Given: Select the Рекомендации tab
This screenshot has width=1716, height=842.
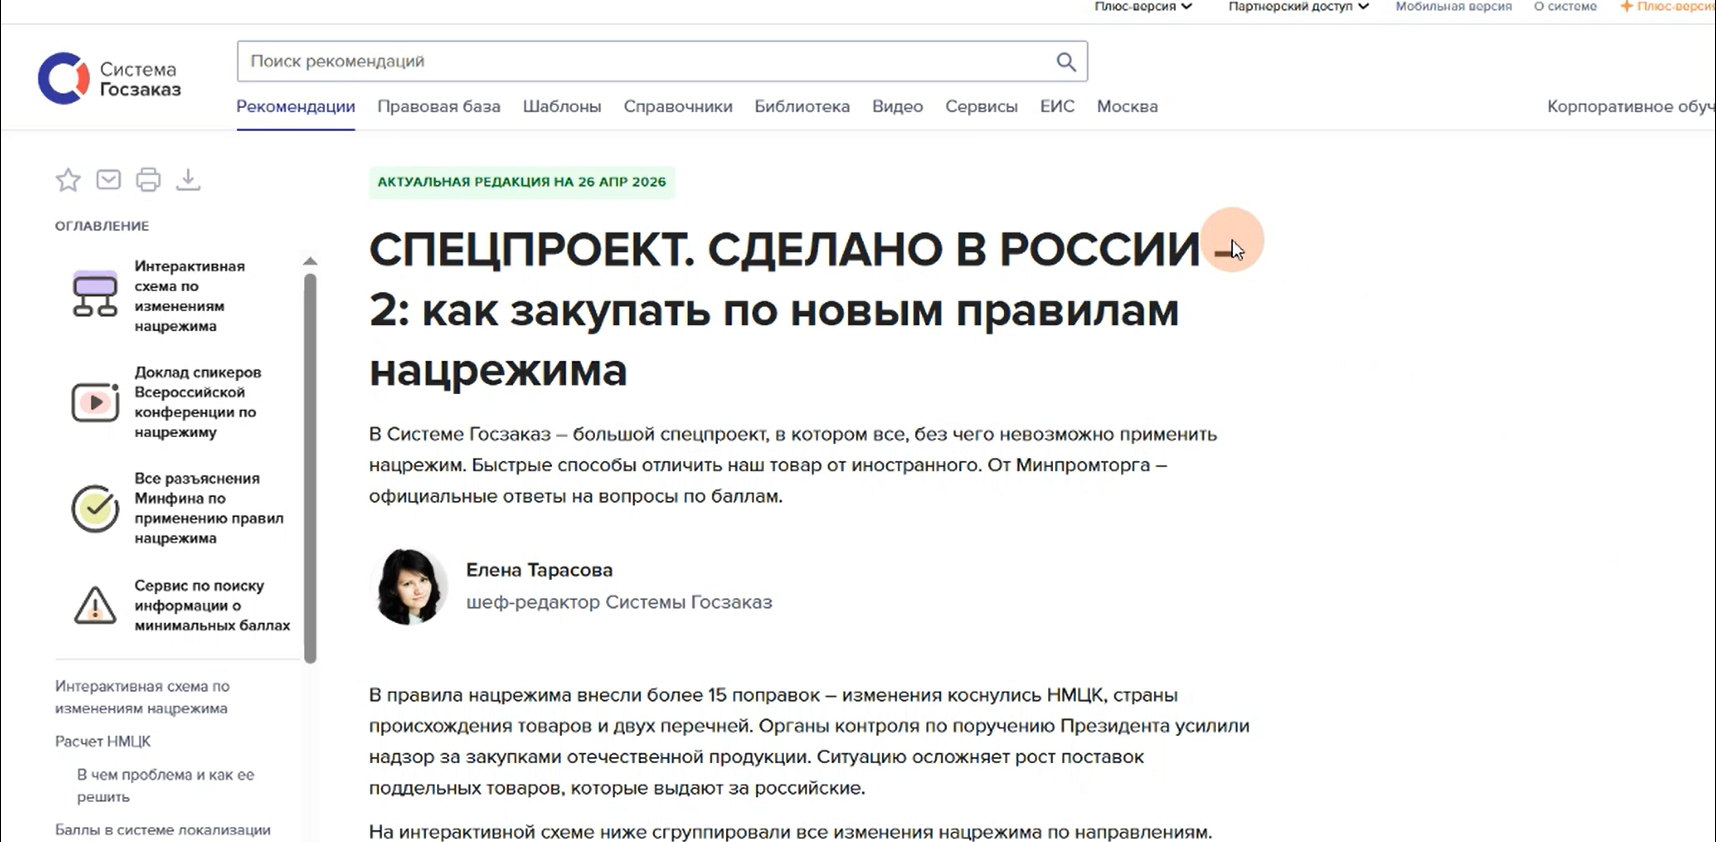Looking at the screenshot, I should (295, 106).
